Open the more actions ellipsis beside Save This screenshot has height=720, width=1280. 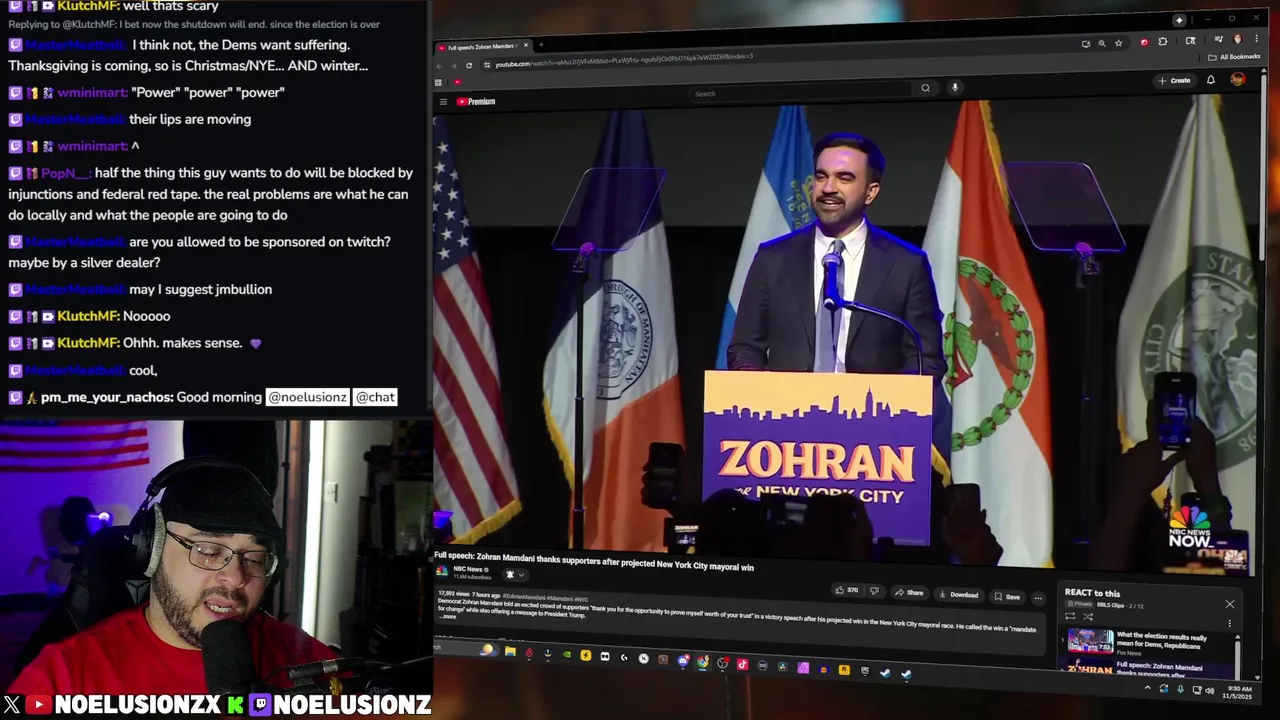click(x=1038, y=598)
